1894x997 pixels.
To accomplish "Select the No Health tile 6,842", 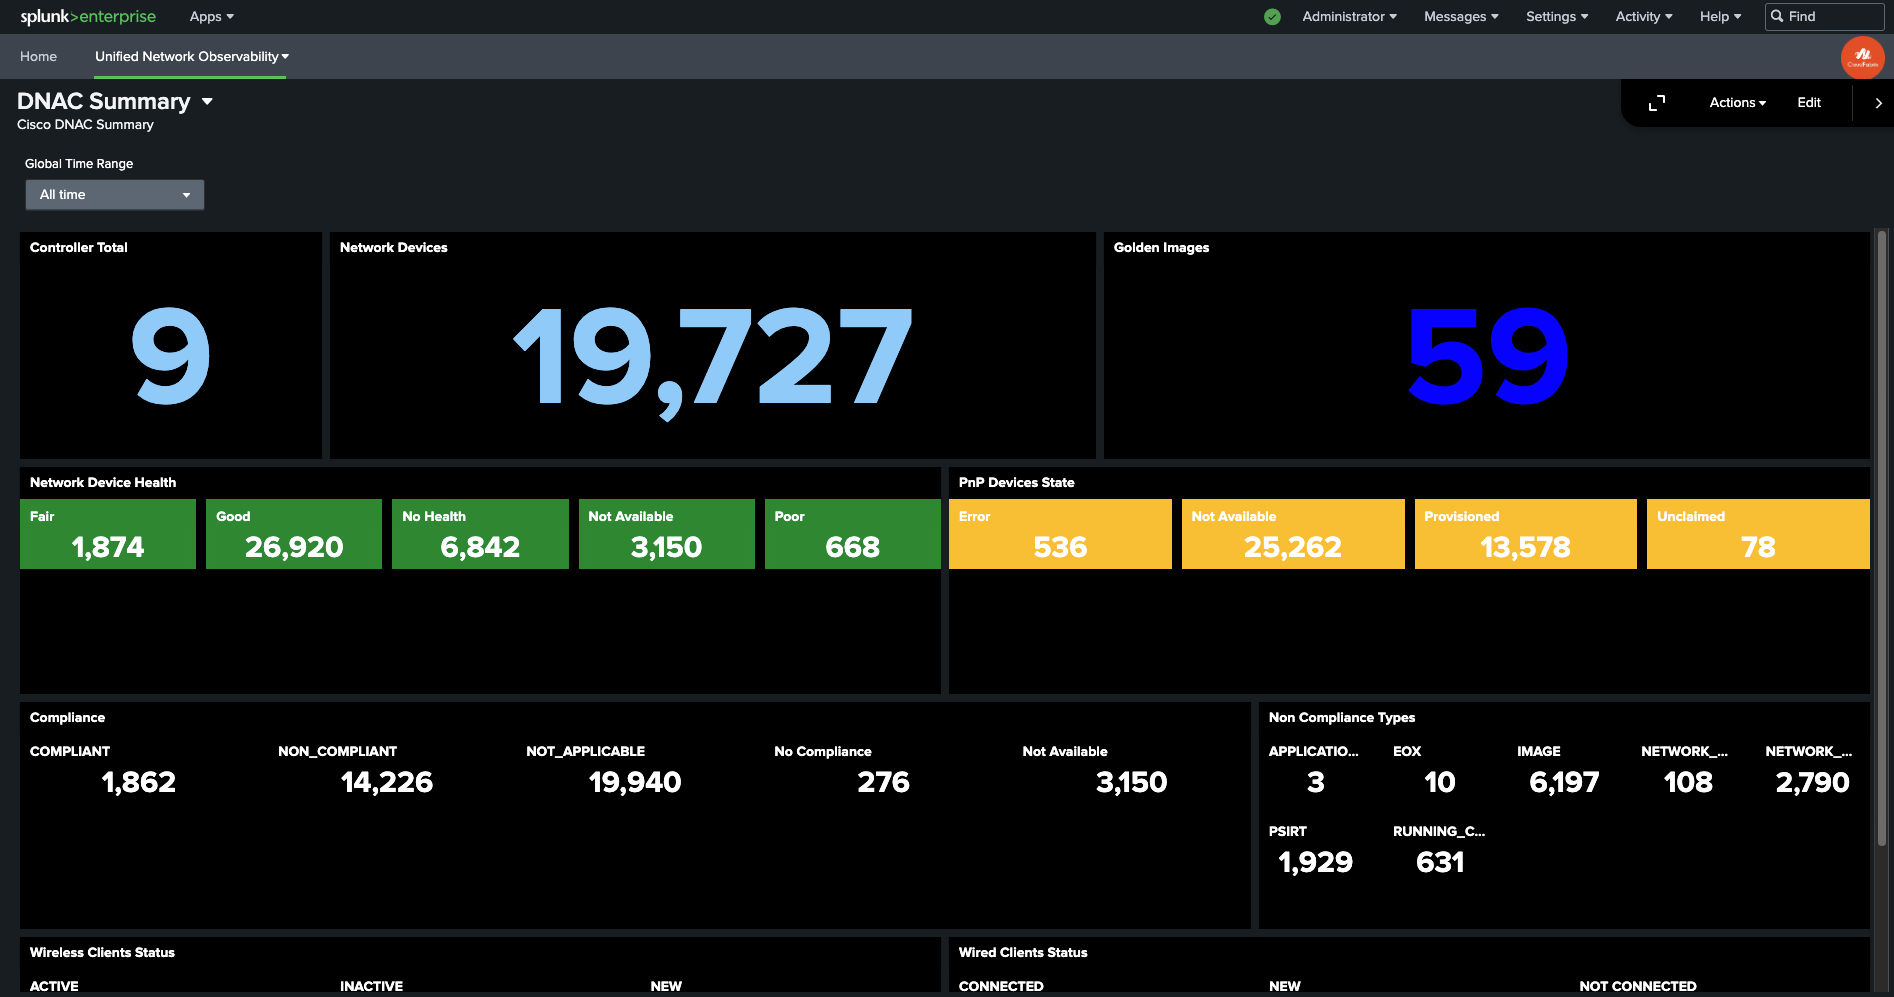I will (480, 534).
